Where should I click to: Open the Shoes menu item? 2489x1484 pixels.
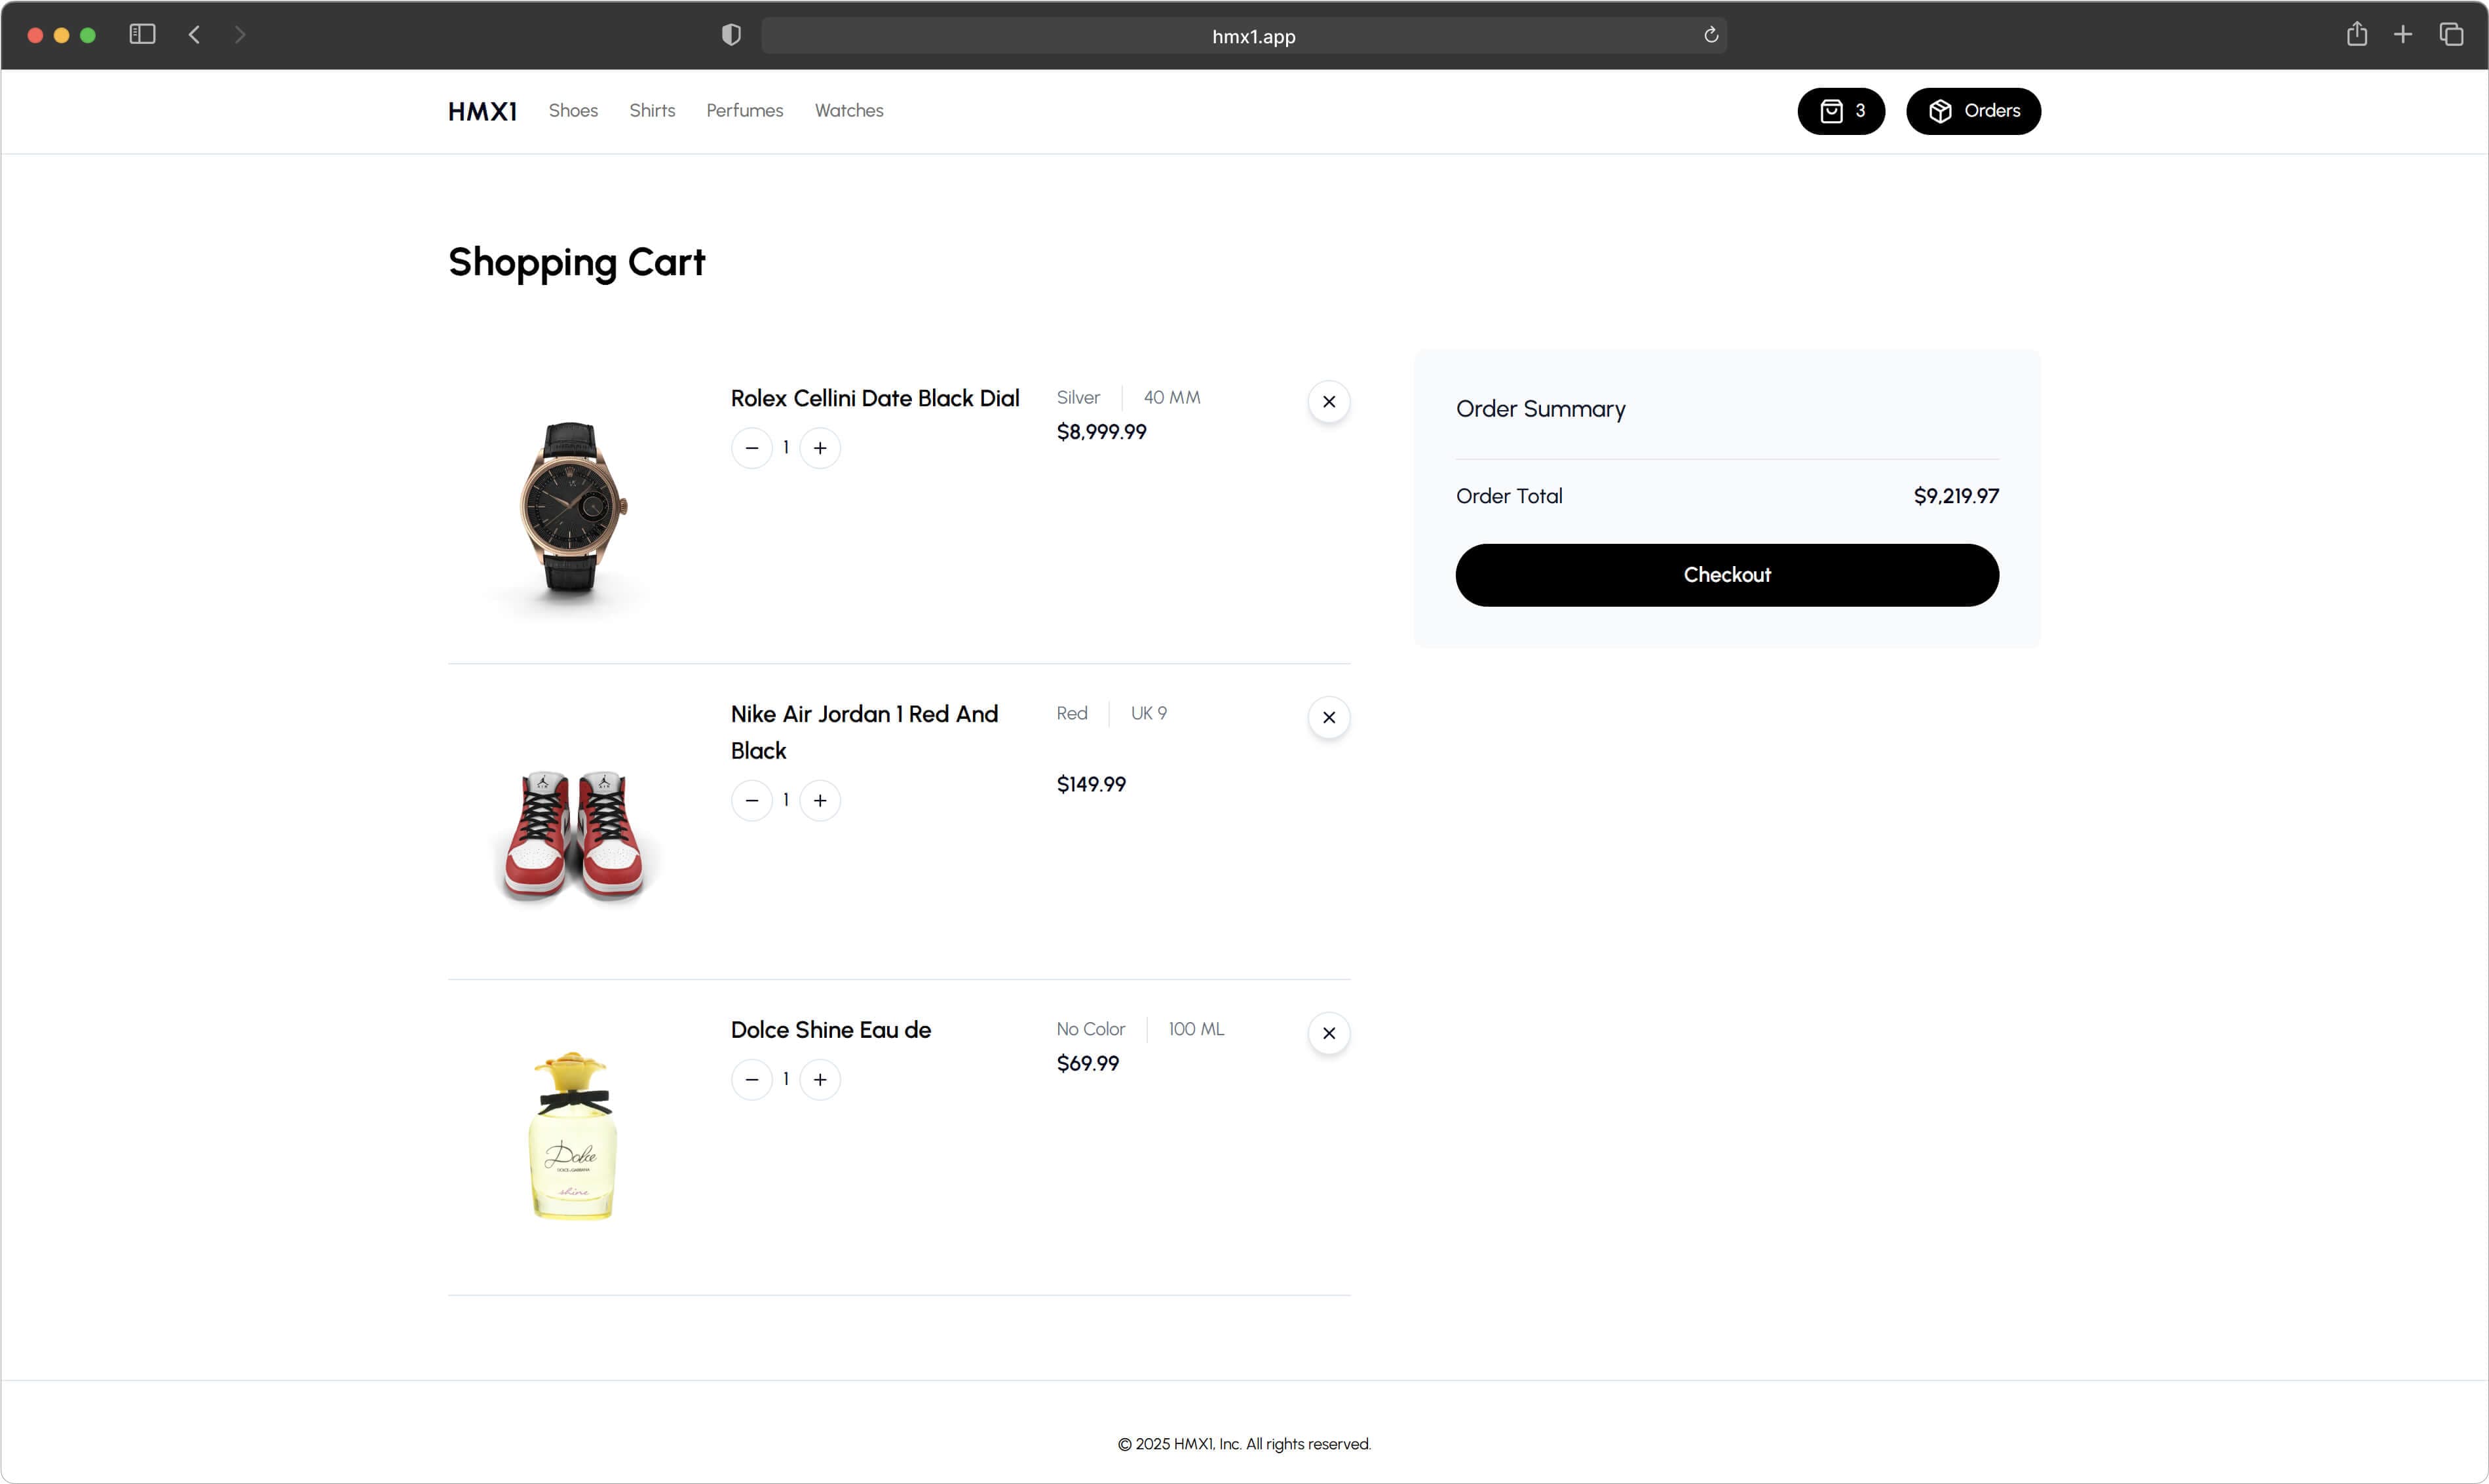[x=572, y=110]
